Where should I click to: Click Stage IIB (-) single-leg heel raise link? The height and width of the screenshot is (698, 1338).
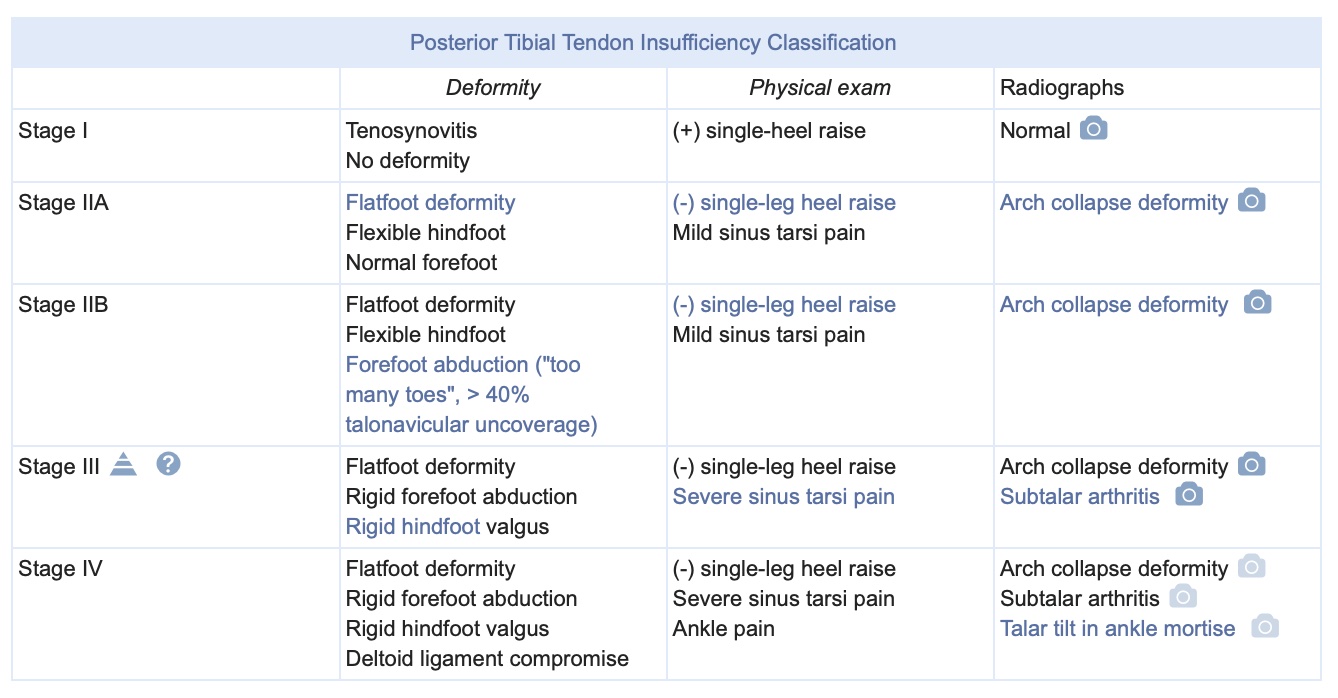(784, 305)
